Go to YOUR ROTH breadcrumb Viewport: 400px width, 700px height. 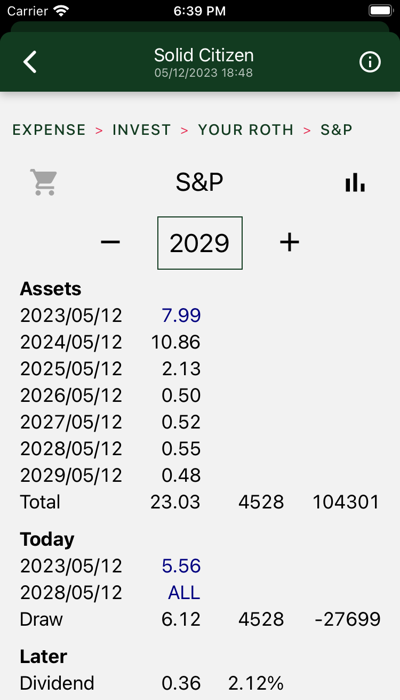click(246, 130)
